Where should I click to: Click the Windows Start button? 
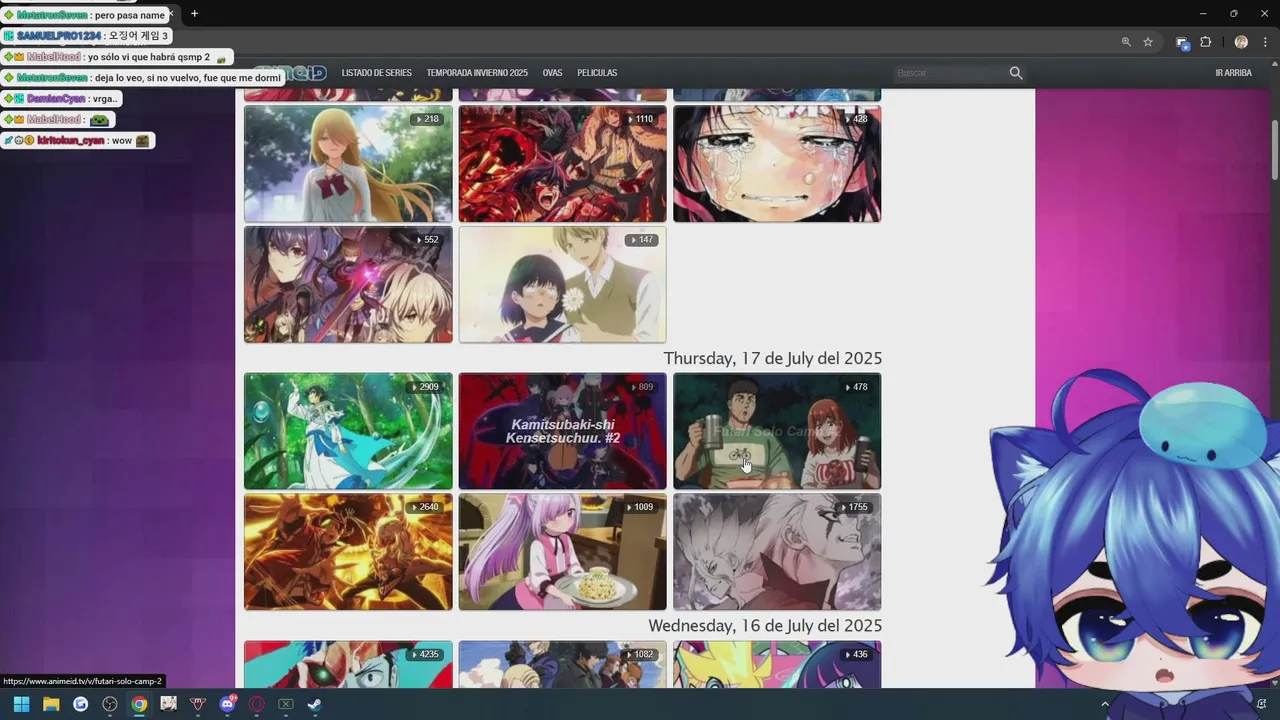click(21, 704)
